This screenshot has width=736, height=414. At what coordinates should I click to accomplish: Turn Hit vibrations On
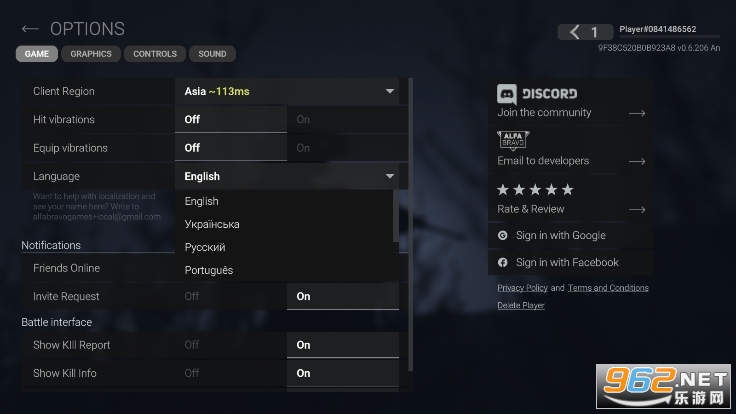303,119
